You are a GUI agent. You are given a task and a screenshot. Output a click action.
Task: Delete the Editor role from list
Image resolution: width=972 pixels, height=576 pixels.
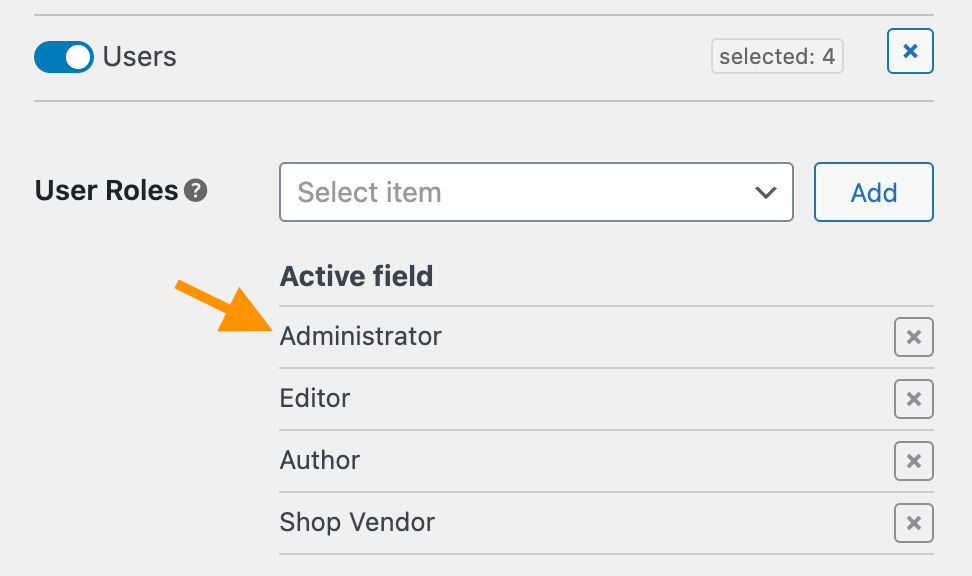point(913,399)
